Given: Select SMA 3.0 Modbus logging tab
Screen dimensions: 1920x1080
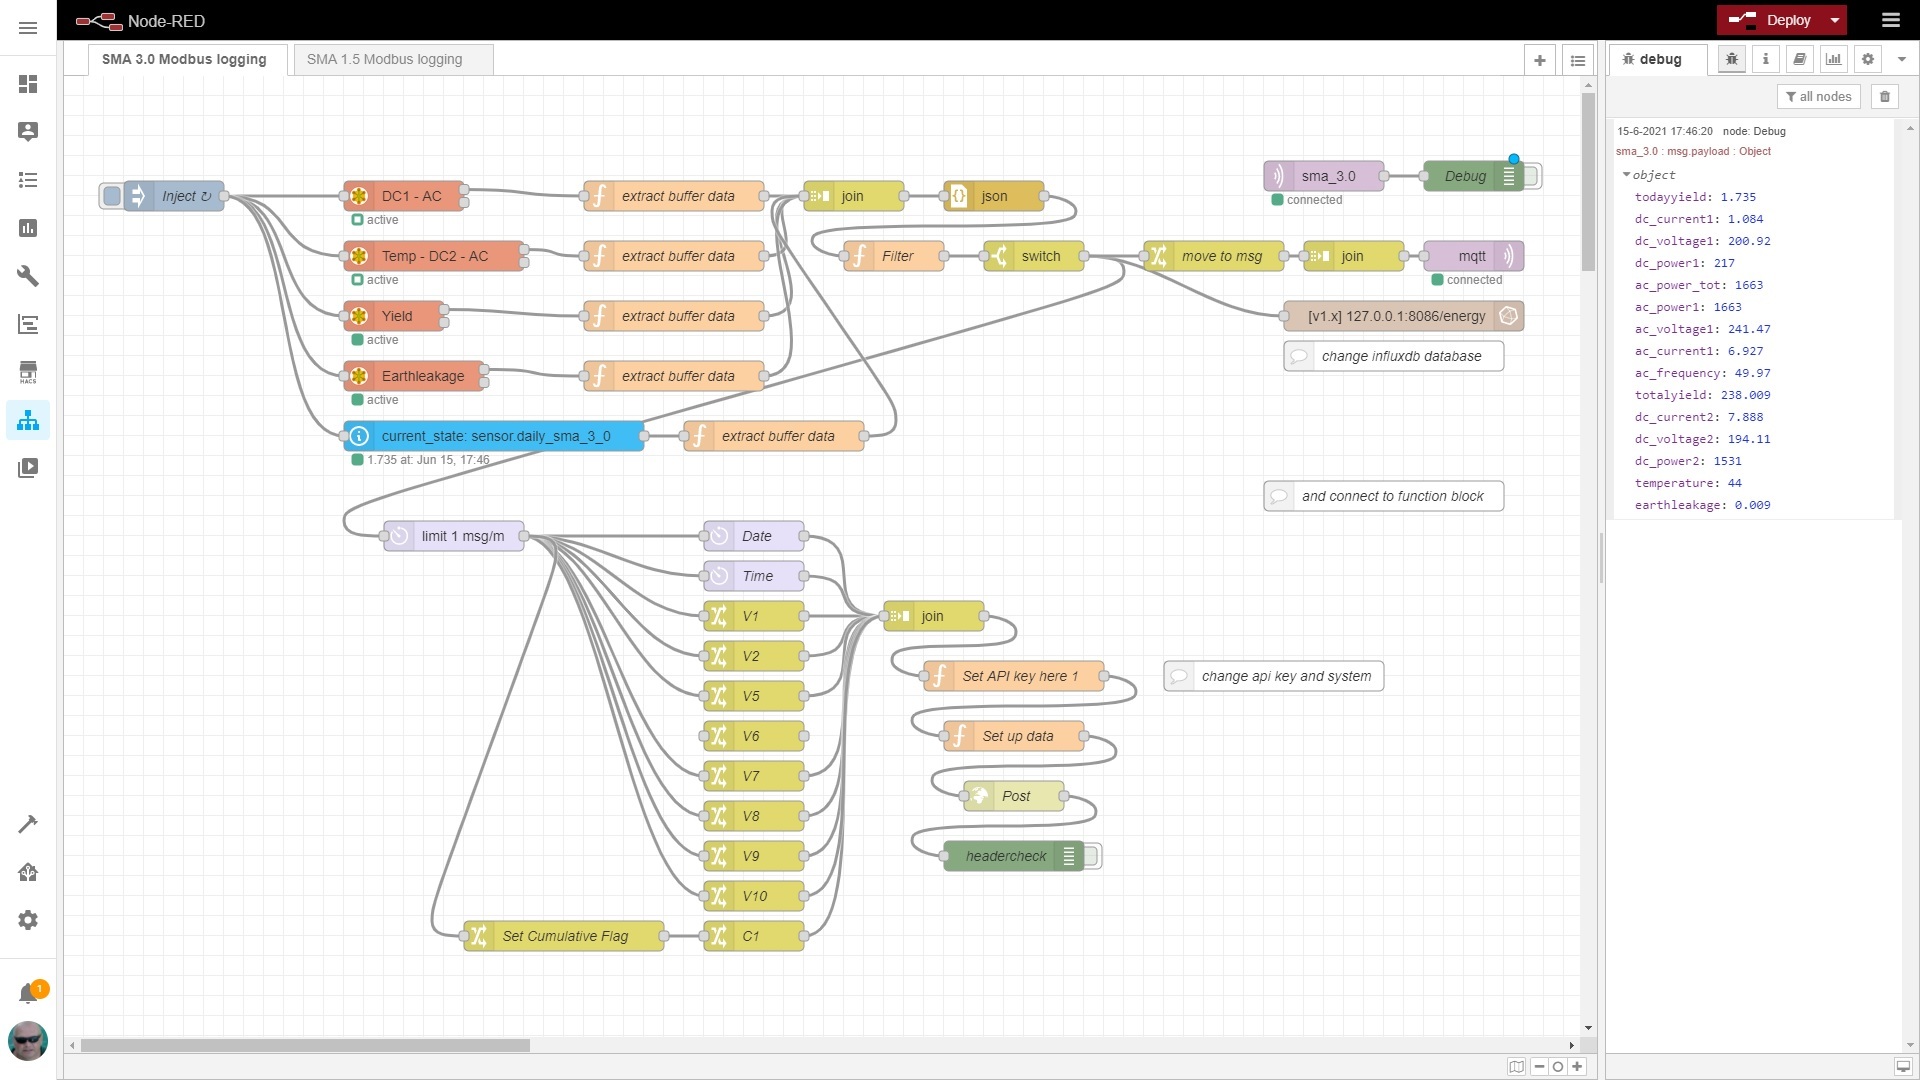Looking at the screenshot, I should tap(184, 59).
